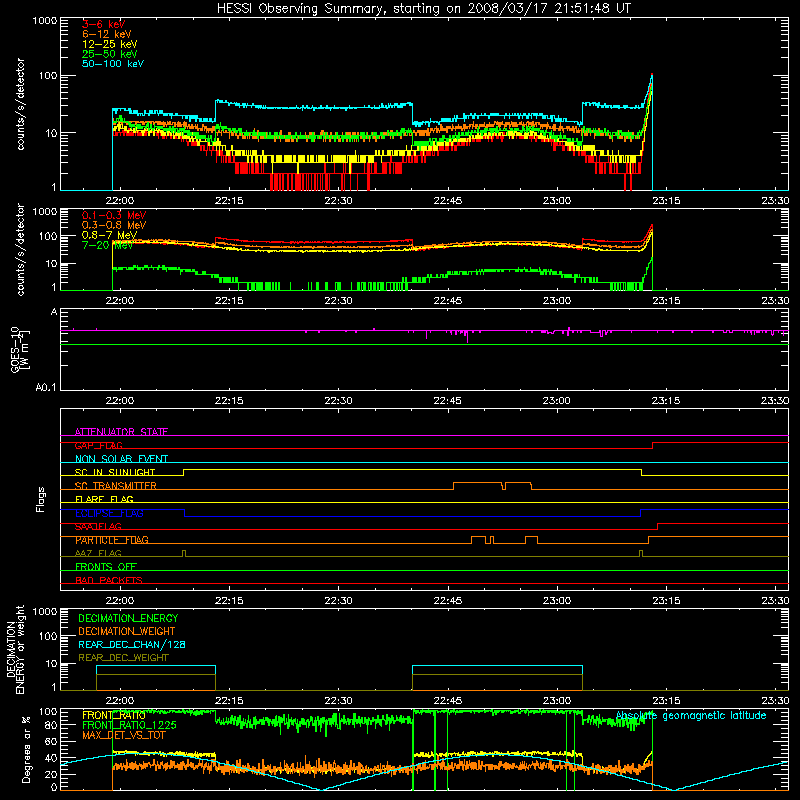Select the REAR_DEC_CHAN/128 legend label
Screen dimensions: 800x800
click(132, 644)
